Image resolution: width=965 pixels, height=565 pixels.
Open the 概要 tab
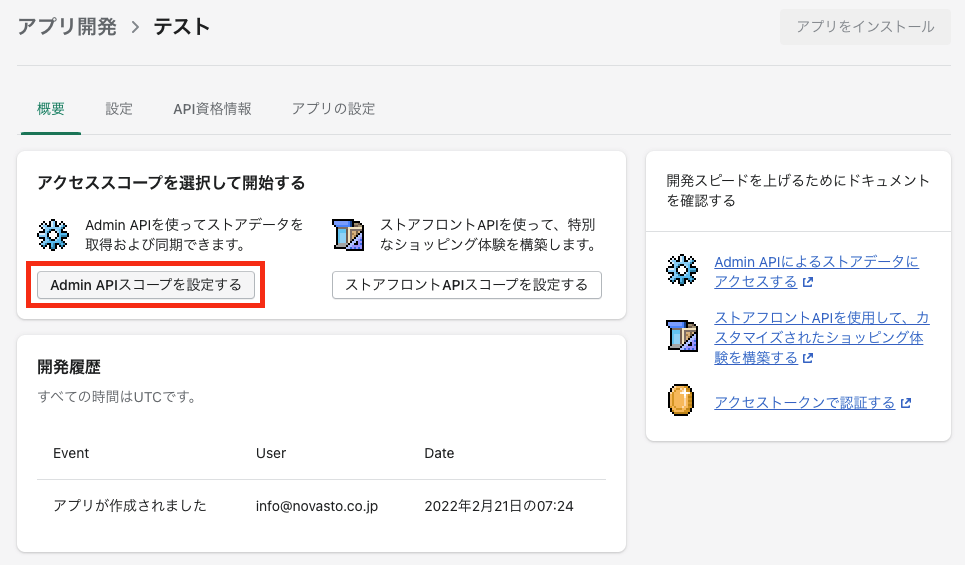tap(50, 109)
